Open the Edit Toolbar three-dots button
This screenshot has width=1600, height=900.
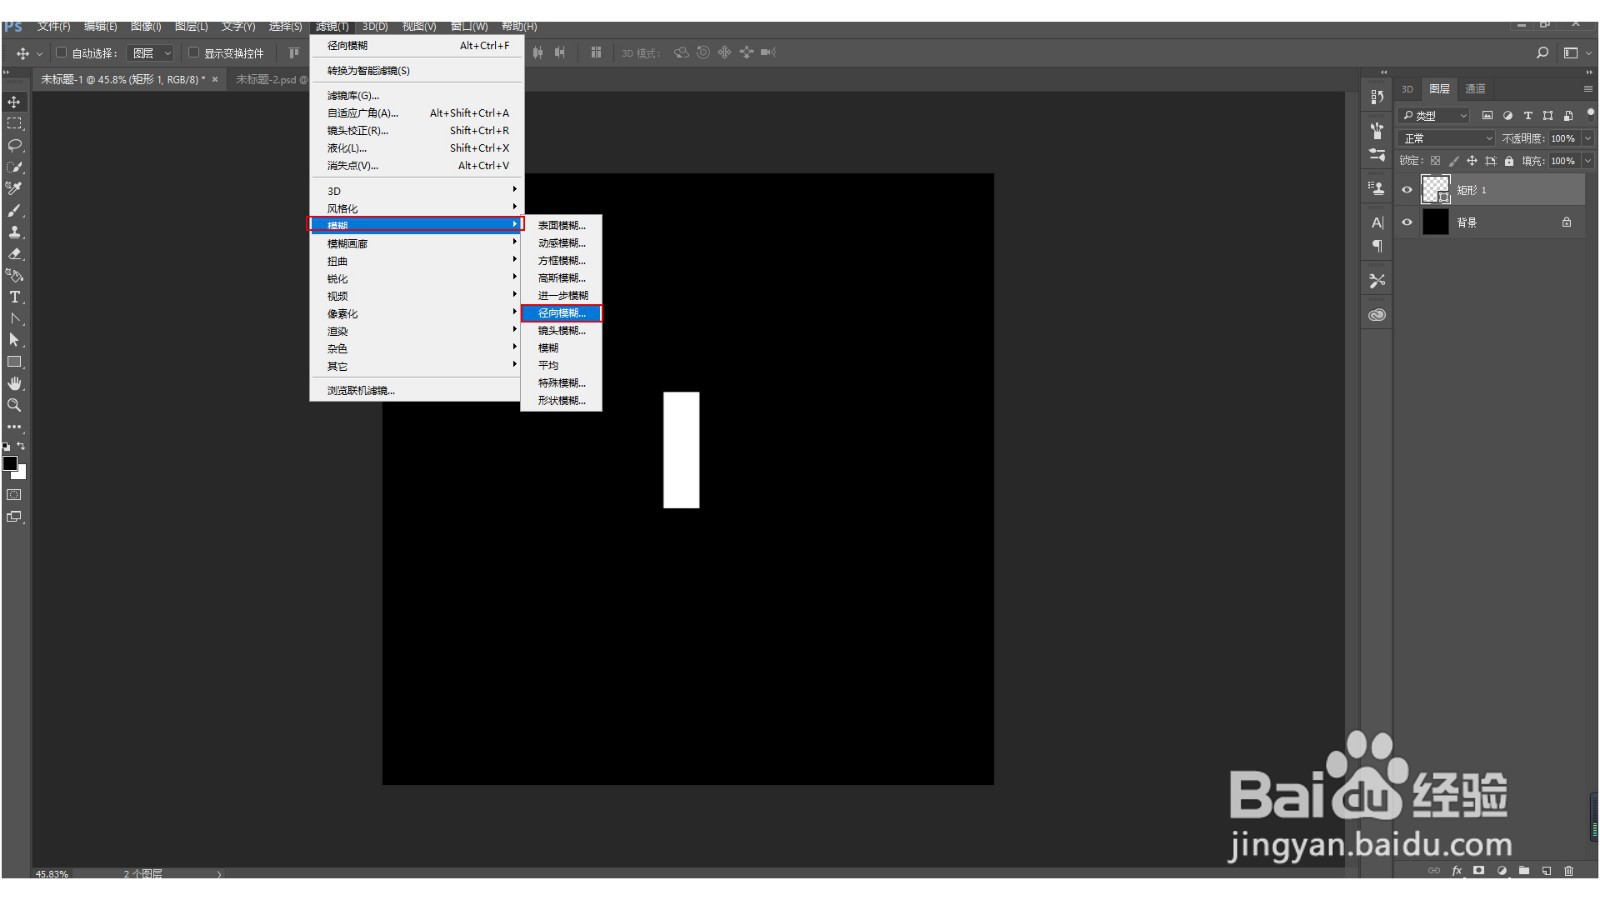14,427
